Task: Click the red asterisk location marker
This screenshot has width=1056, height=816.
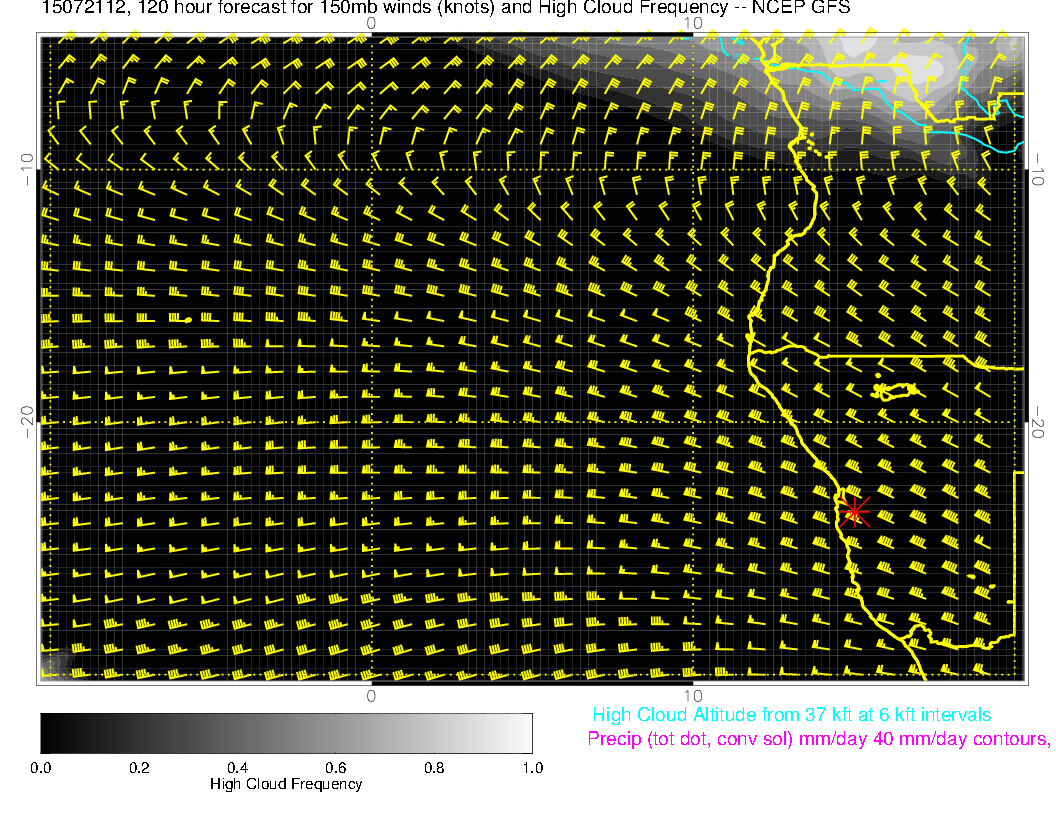Action: pos(855,512)
